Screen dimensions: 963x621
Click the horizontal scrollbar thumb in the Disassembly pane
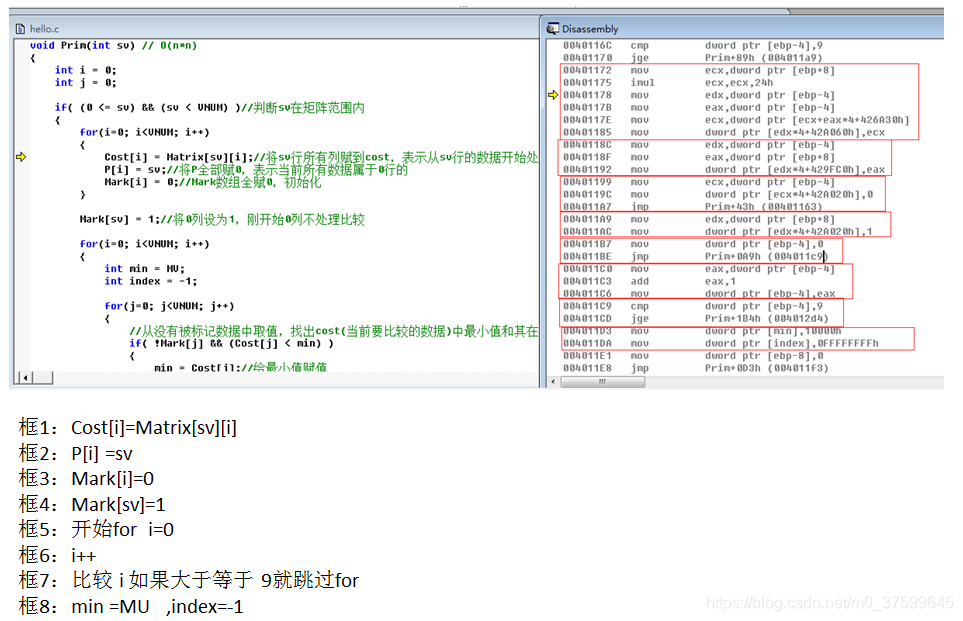tap(602, 382)
